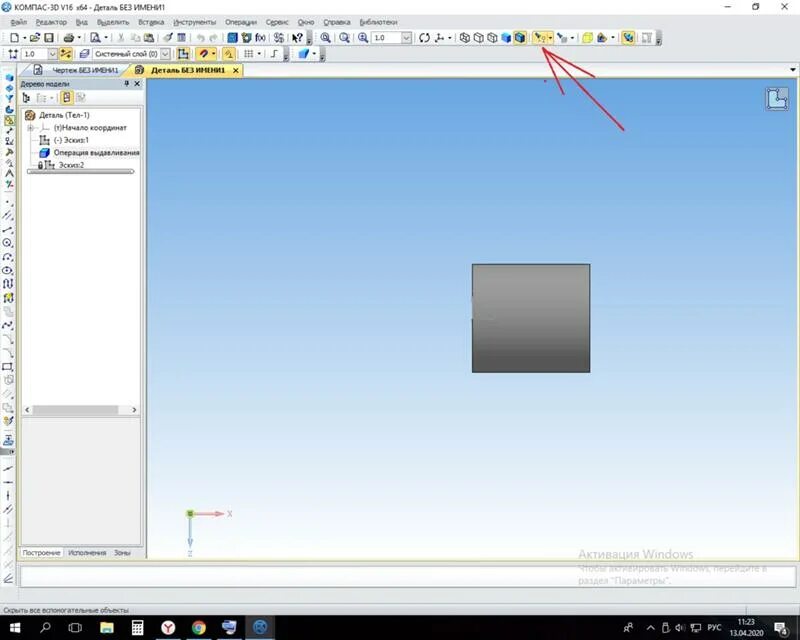Toggle the sketch mode icon
800x640 pixels.
(183, 54)
